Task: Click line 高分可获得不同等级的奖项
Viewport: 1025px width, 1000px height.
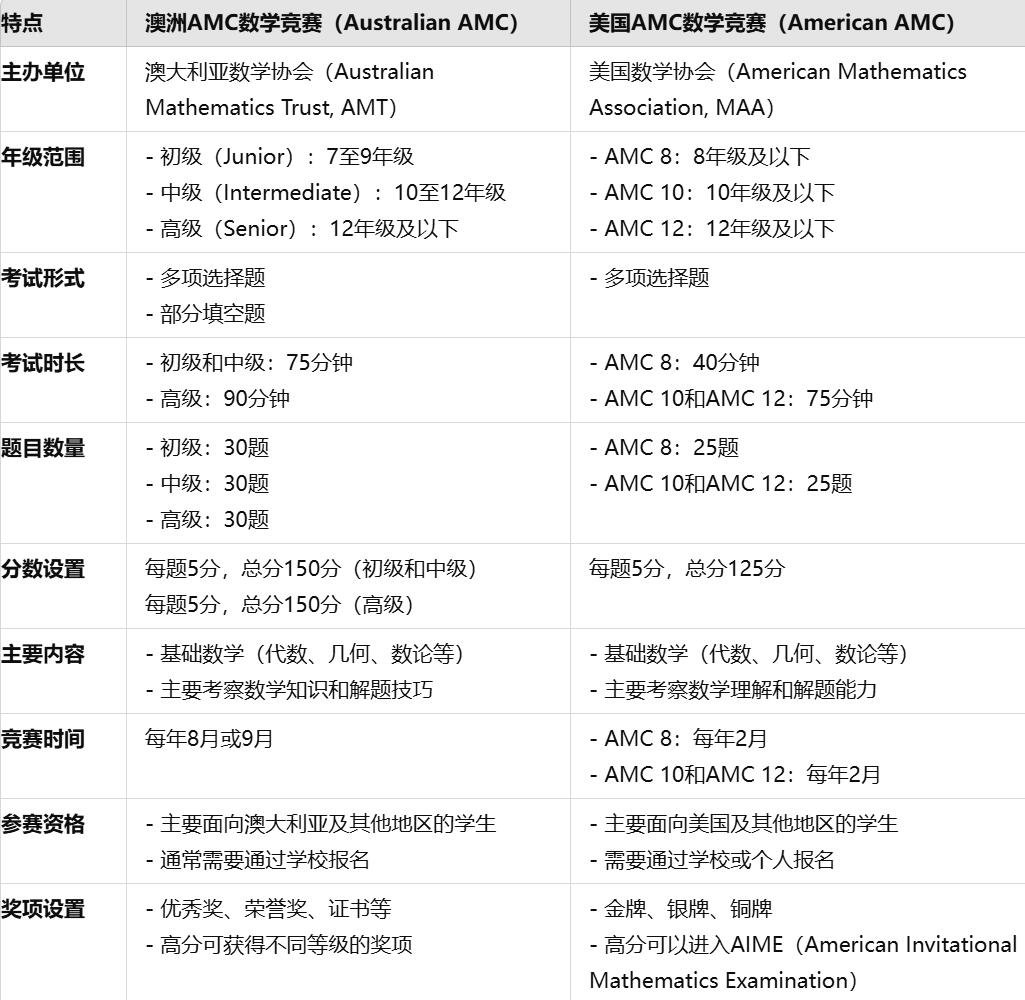Action: click(x=279, y=944)
